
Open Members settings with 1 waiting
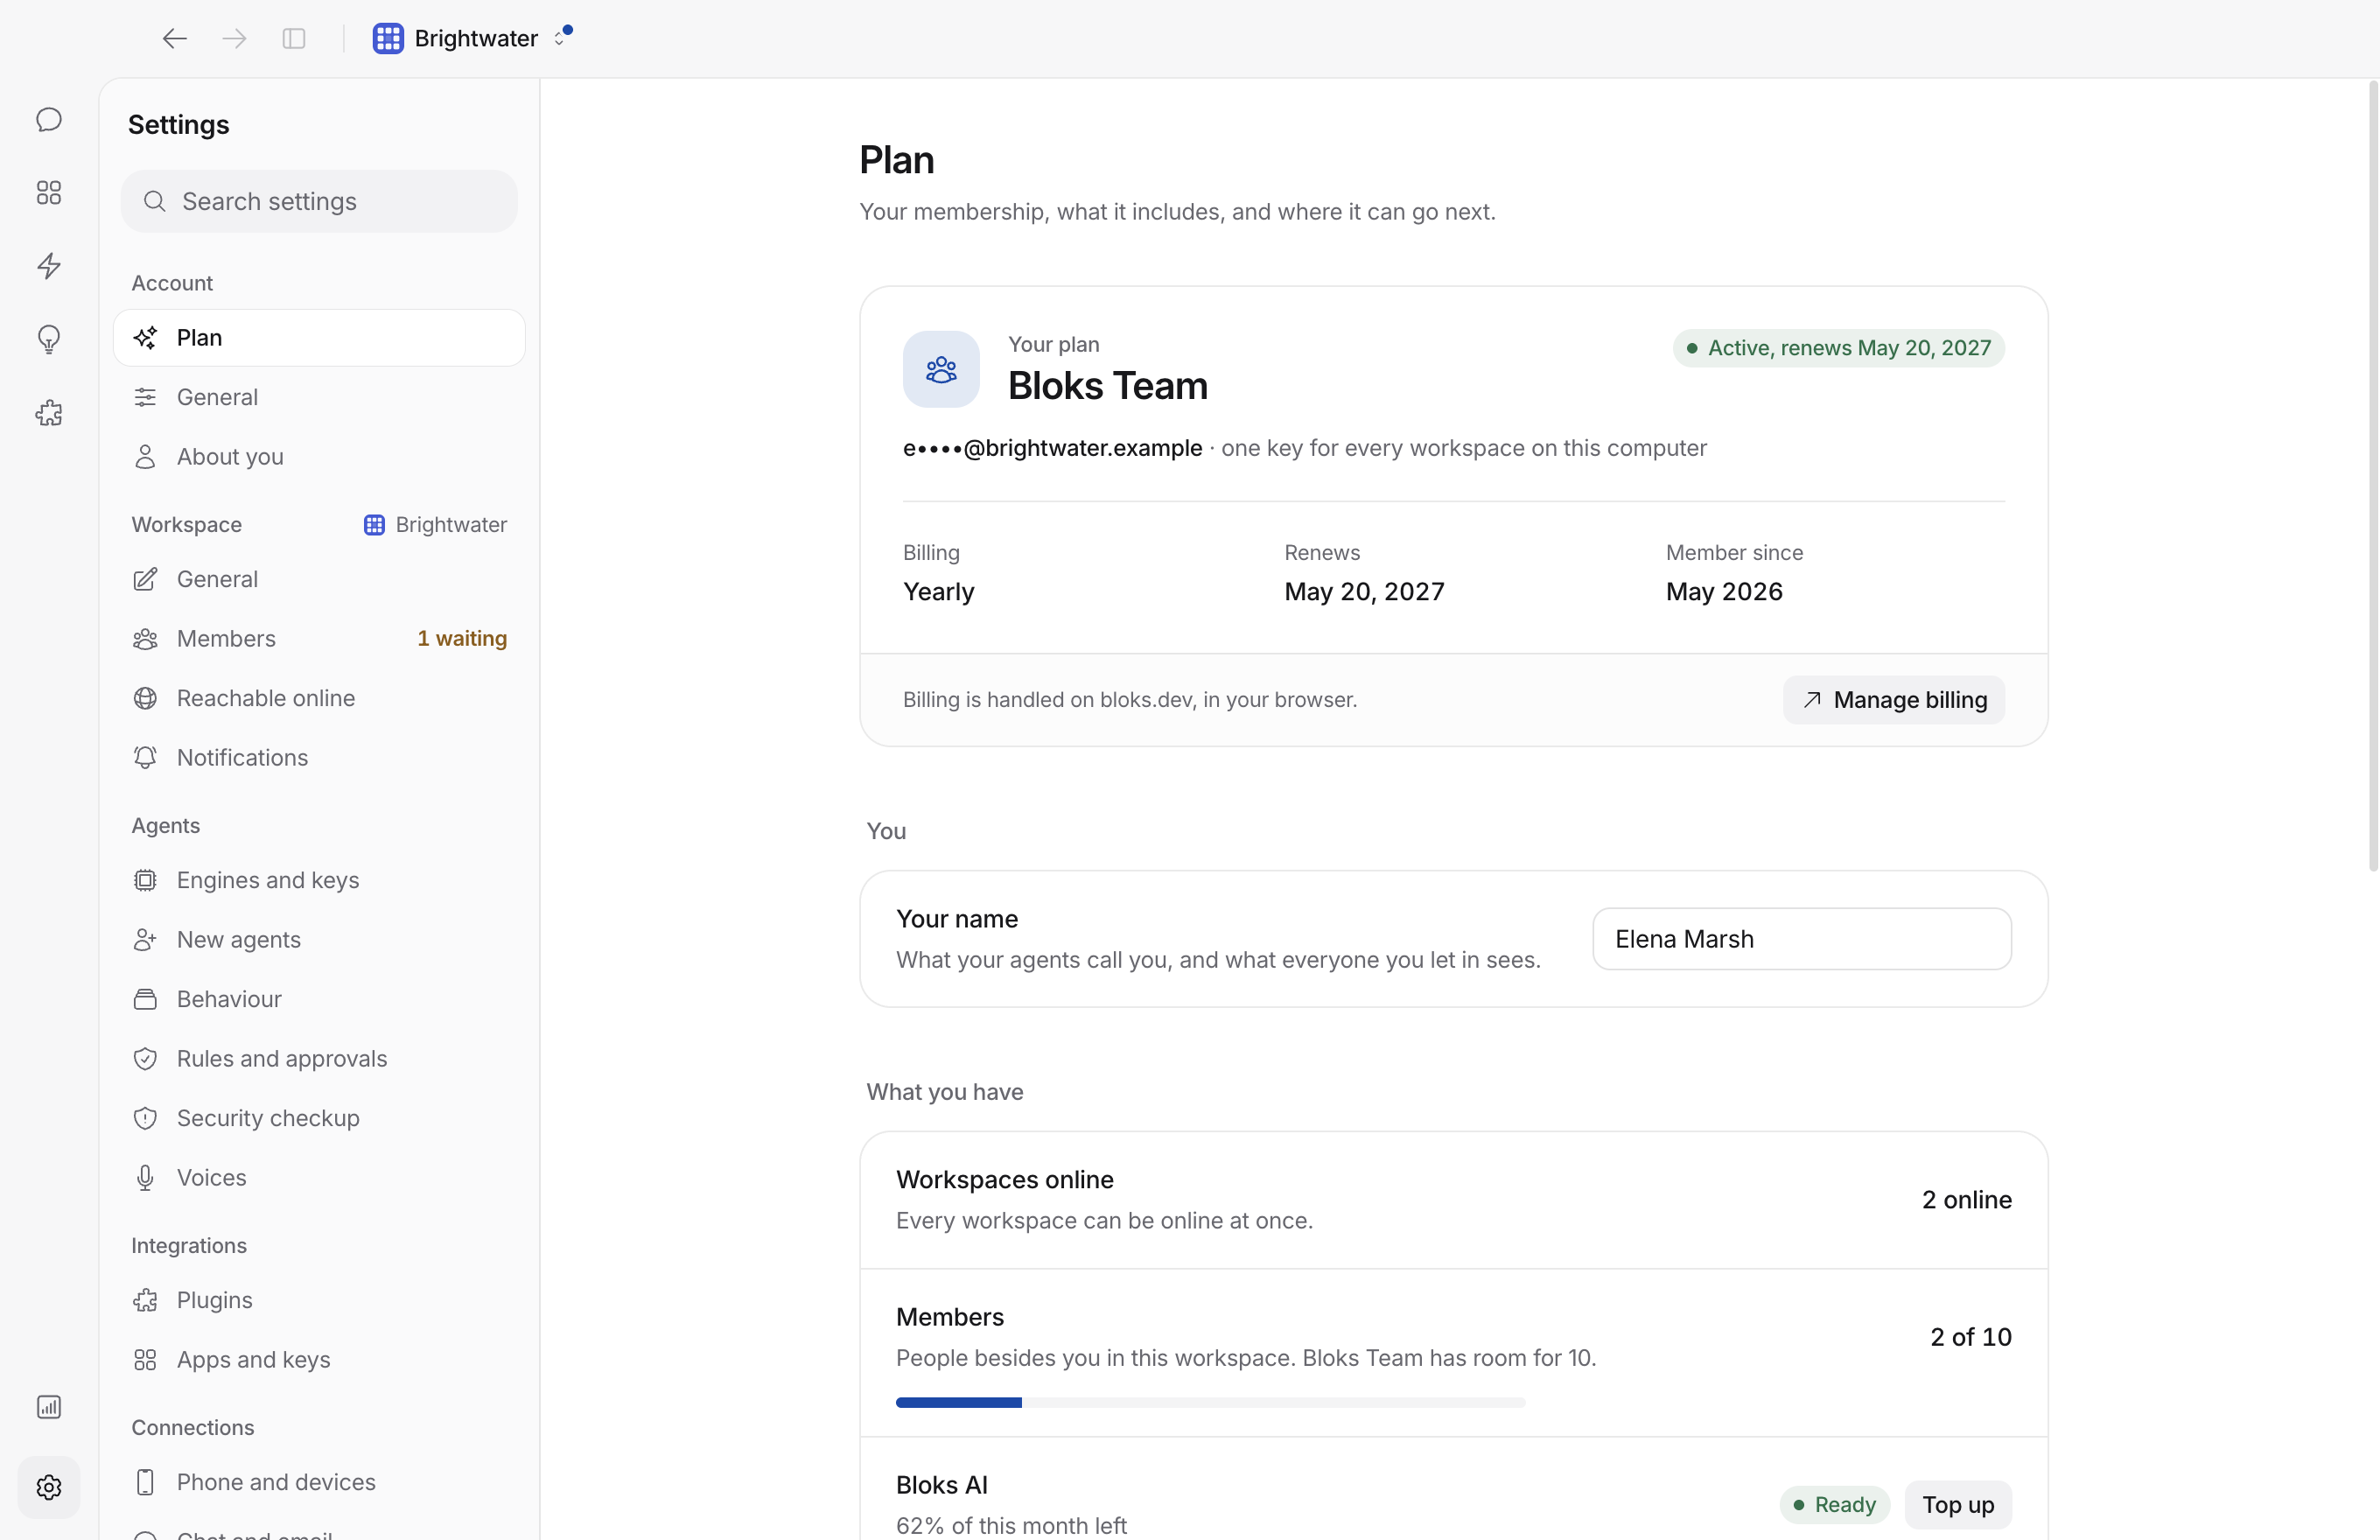(319, 639)
